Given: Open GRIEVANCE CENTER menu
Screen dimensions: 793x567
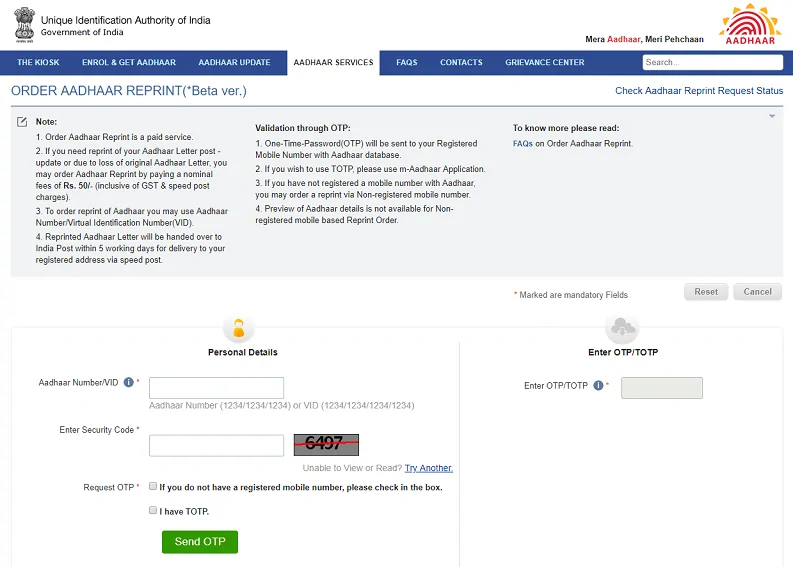Looking at the screenshot, I should tap(545, 62).
